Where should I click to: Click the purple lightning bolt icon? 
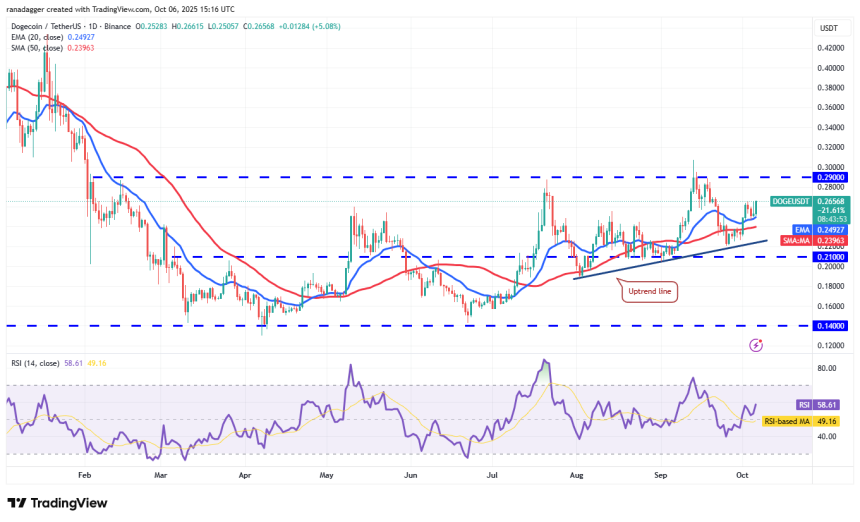[756, 345]
